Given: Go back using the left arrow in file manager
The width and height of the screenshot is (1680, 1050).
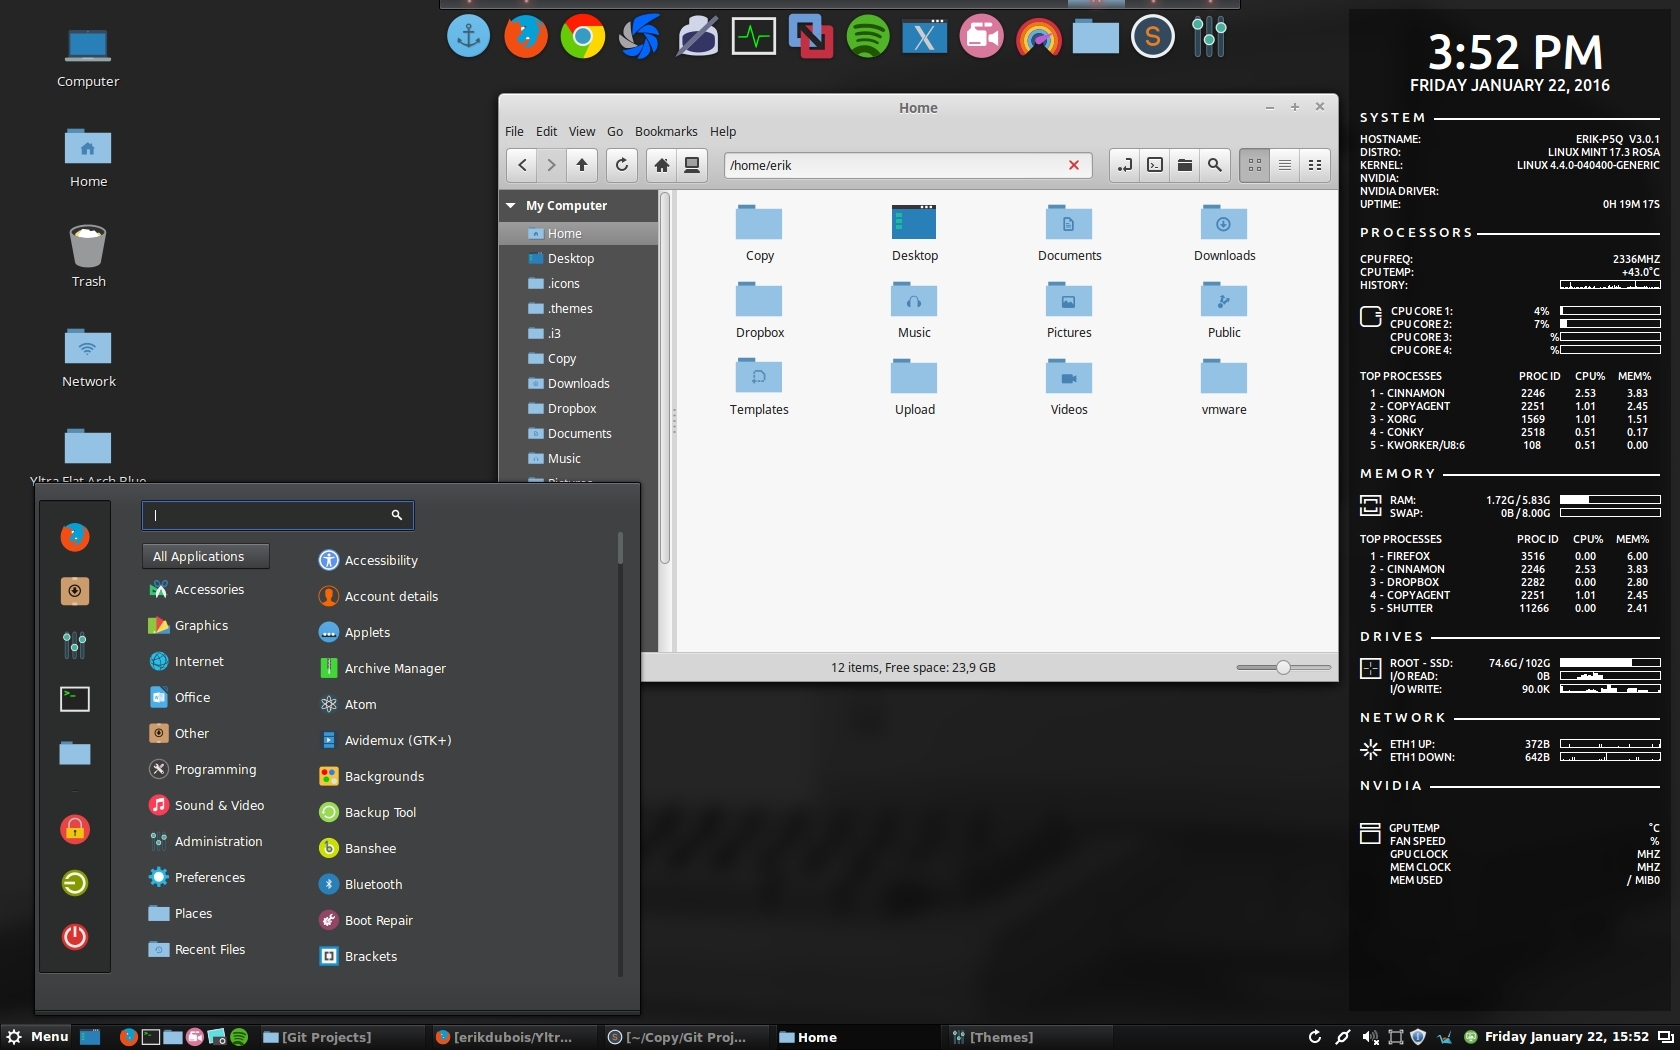Looking at the screenshot, I should tap(522, 165).
